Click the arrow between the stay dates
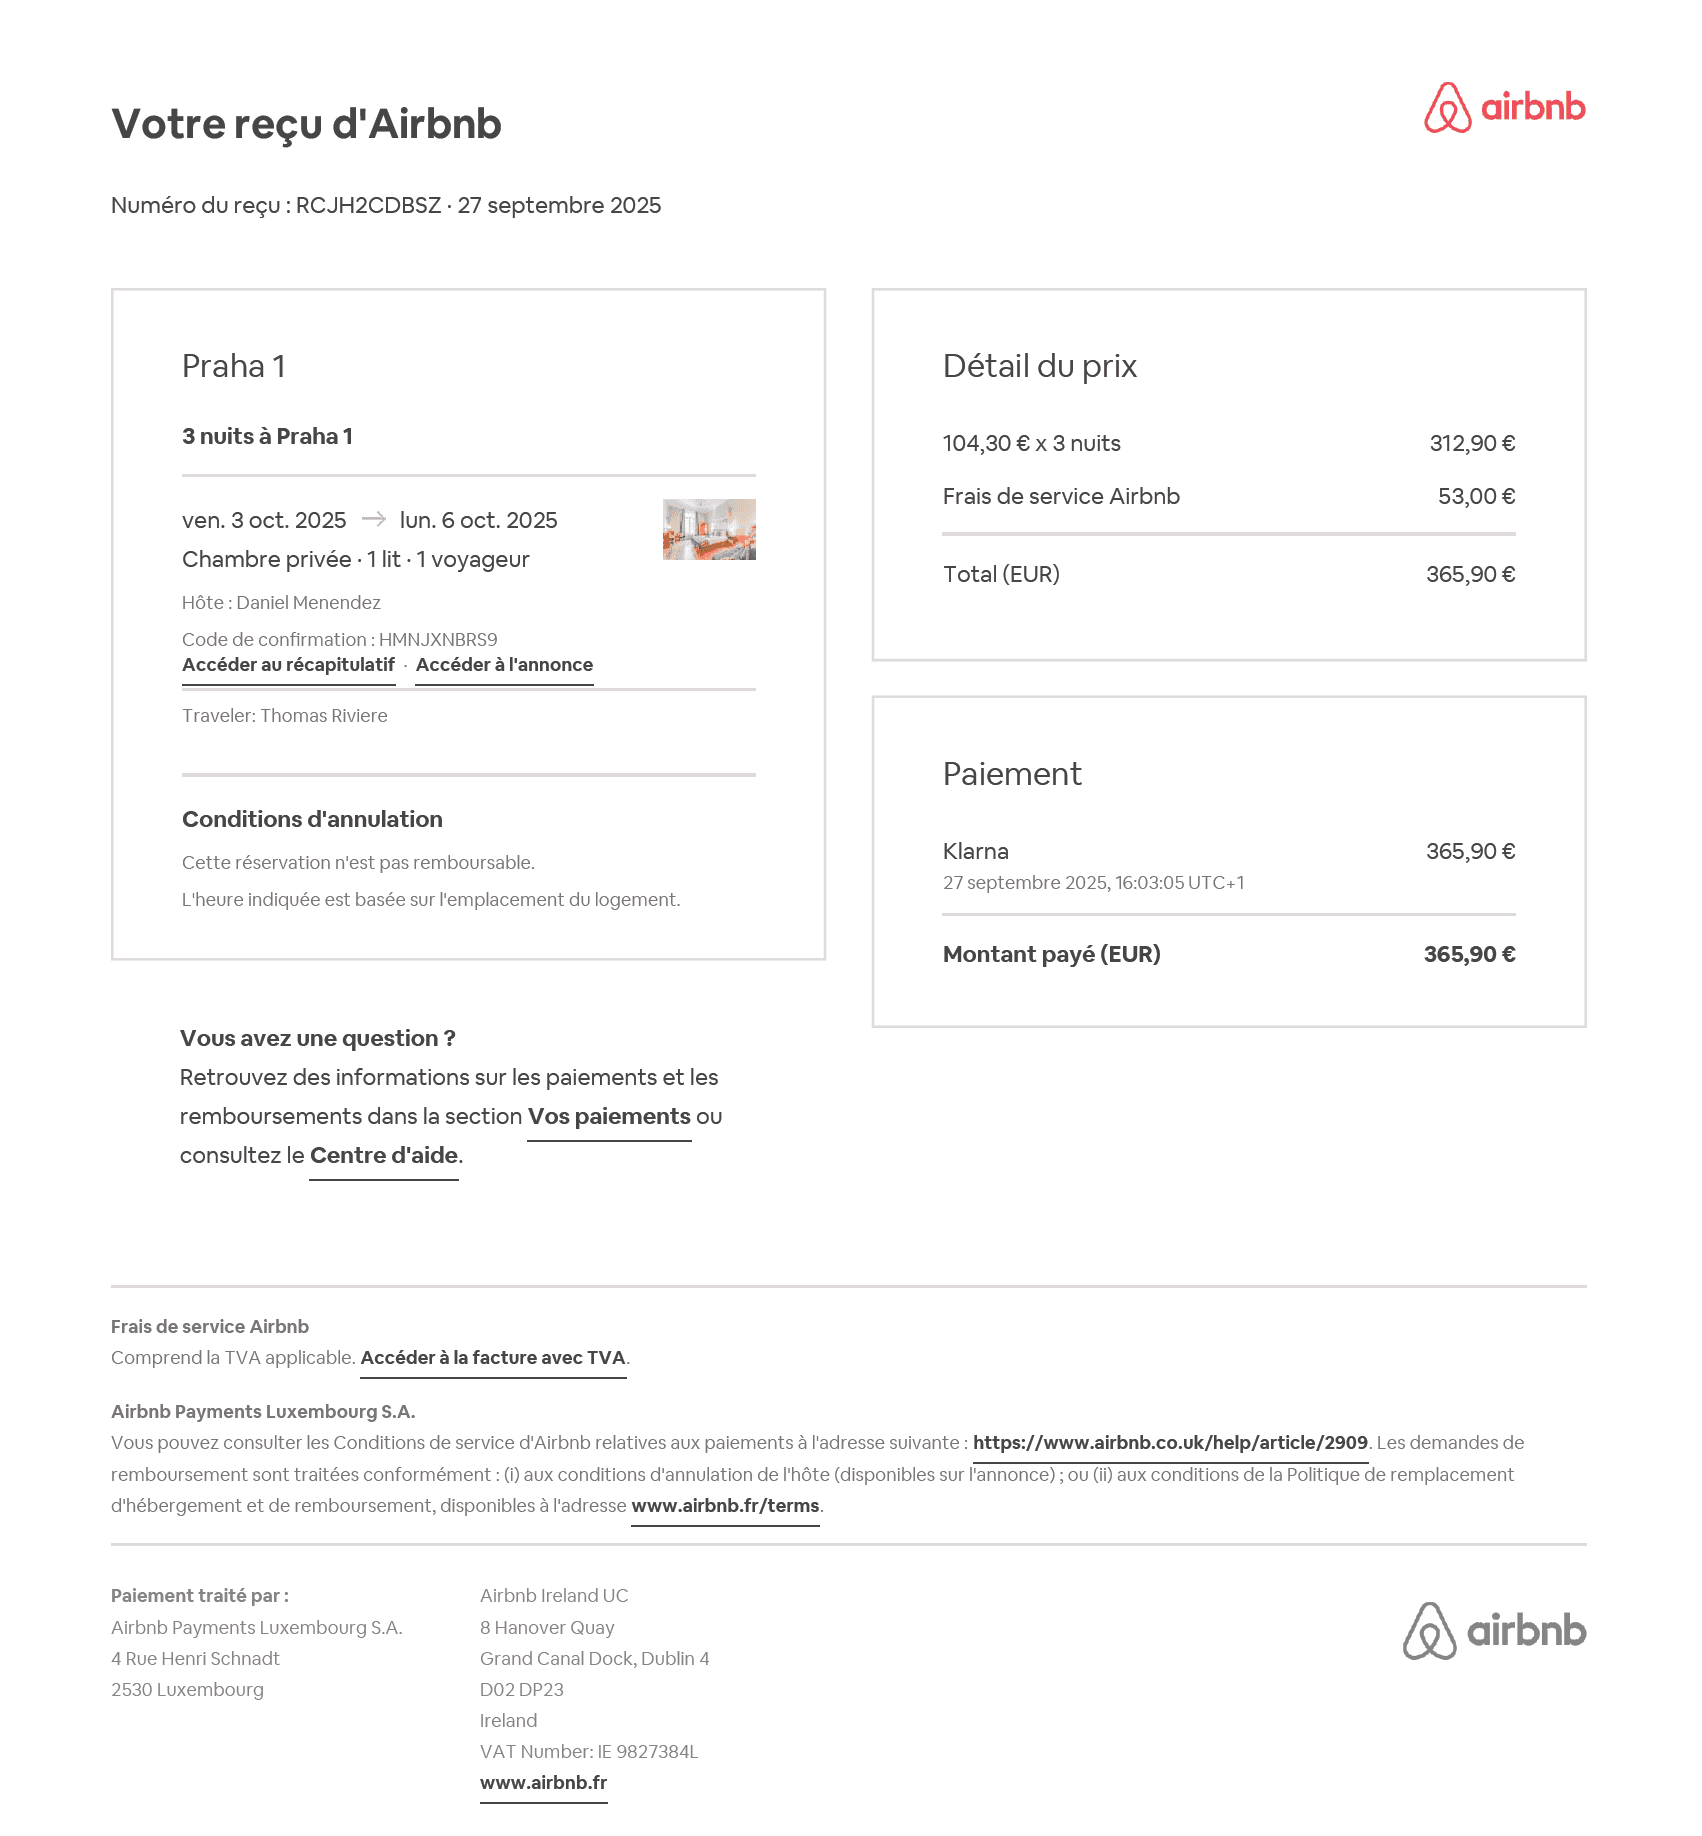The height and width of the screenshot is (1836, 1702). pyautogui.click(x=373, y=519)
